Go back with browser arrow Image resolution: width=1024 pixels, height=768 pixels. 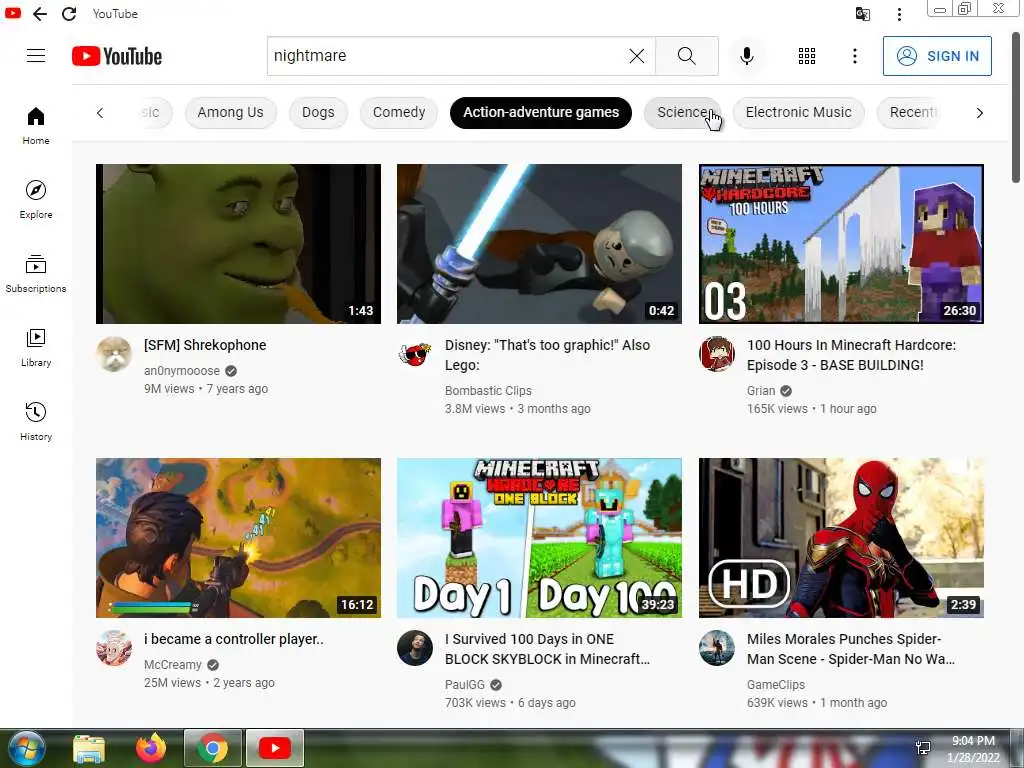pos(40,14)
